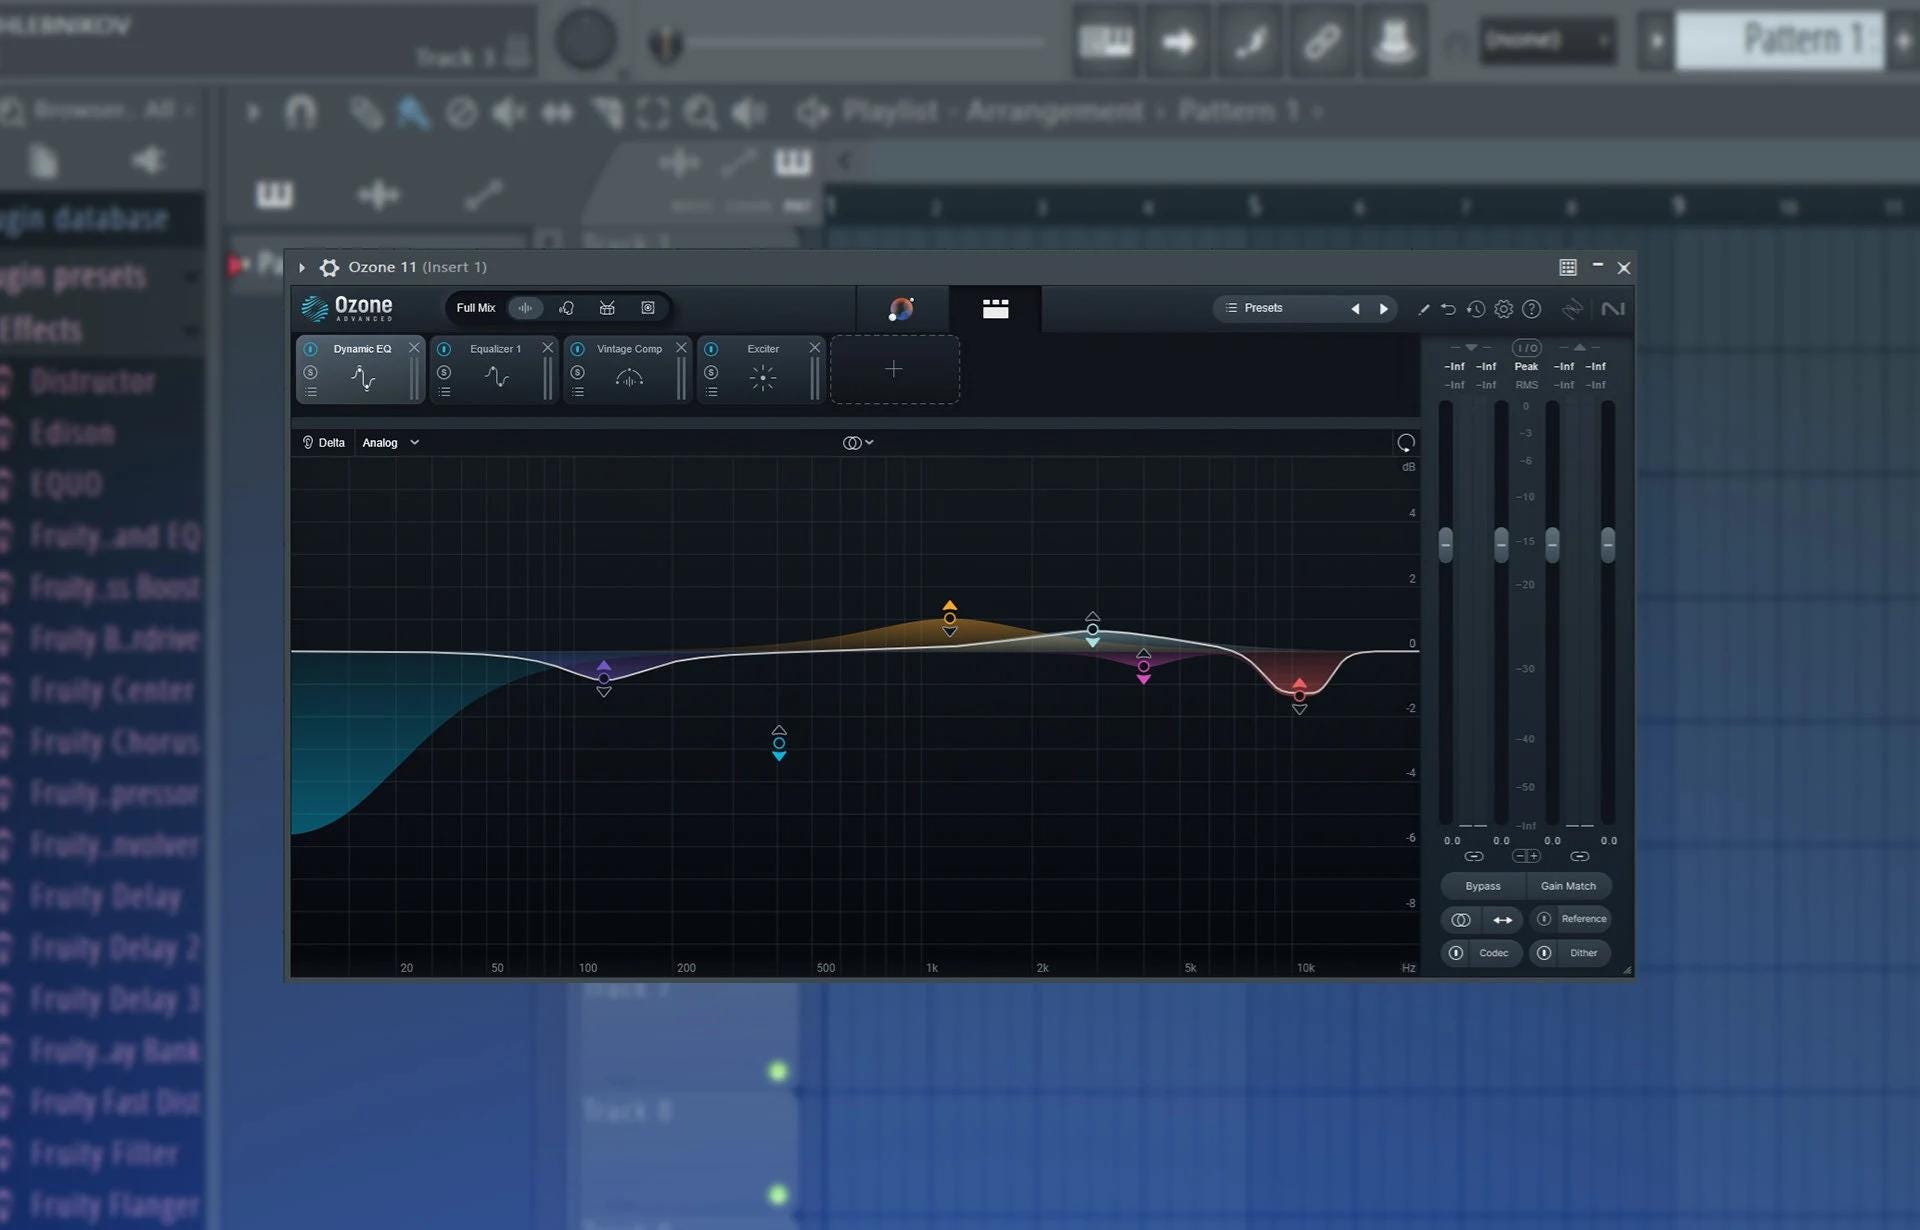Open Dynamic EQ module preset list icon
This screenshot has height=1230, width=1920.
coord(311,392)
